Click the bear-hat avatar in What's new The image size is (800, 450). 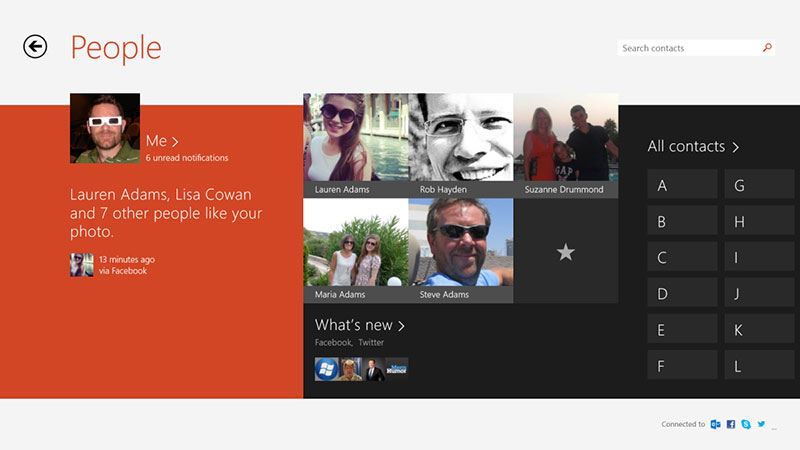pos(350,369)
